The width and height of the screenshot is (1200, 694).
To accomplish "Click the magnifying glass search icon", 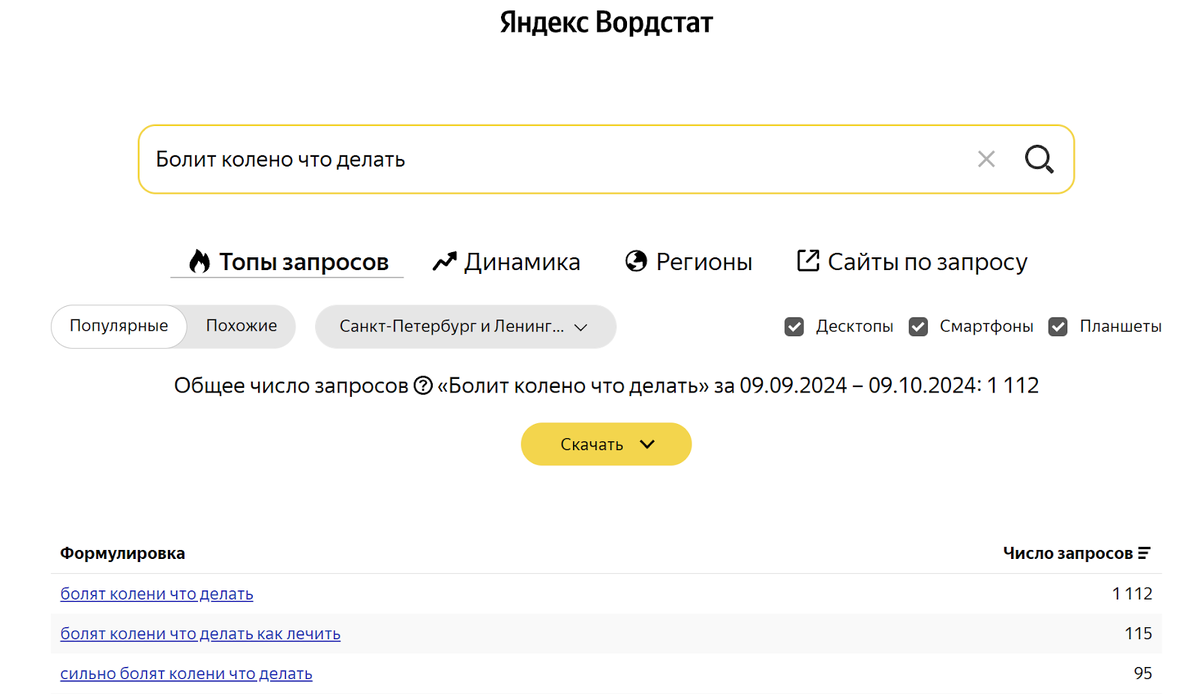I will coord(1039,159).
